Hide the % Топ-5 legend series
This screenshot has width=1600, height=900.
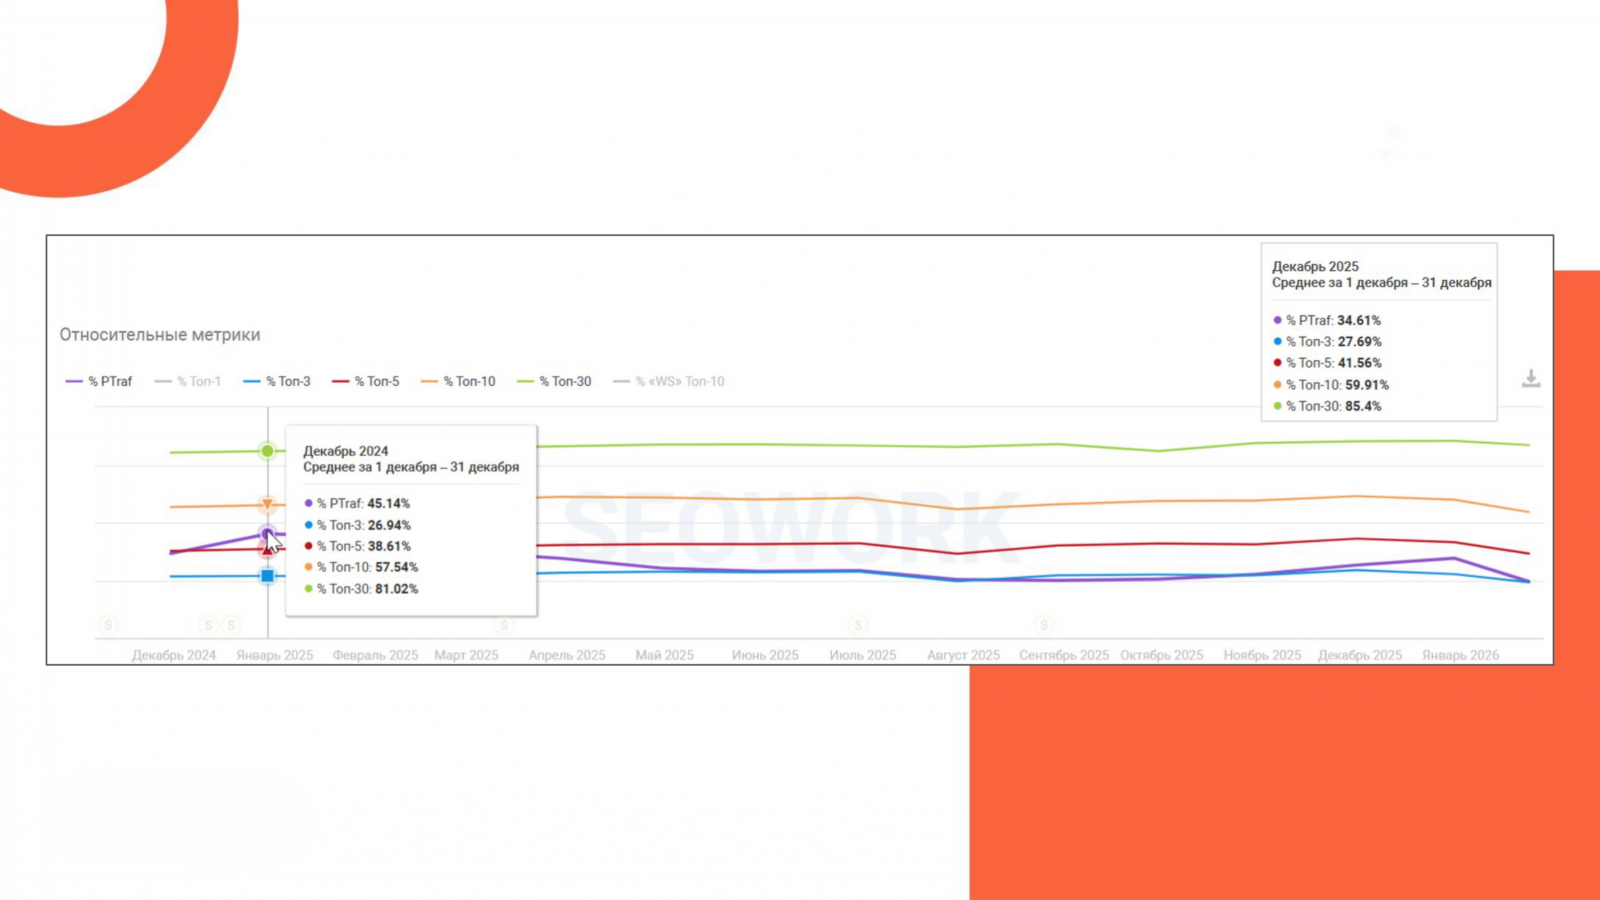pyautogui.click(x=366, y=381)
